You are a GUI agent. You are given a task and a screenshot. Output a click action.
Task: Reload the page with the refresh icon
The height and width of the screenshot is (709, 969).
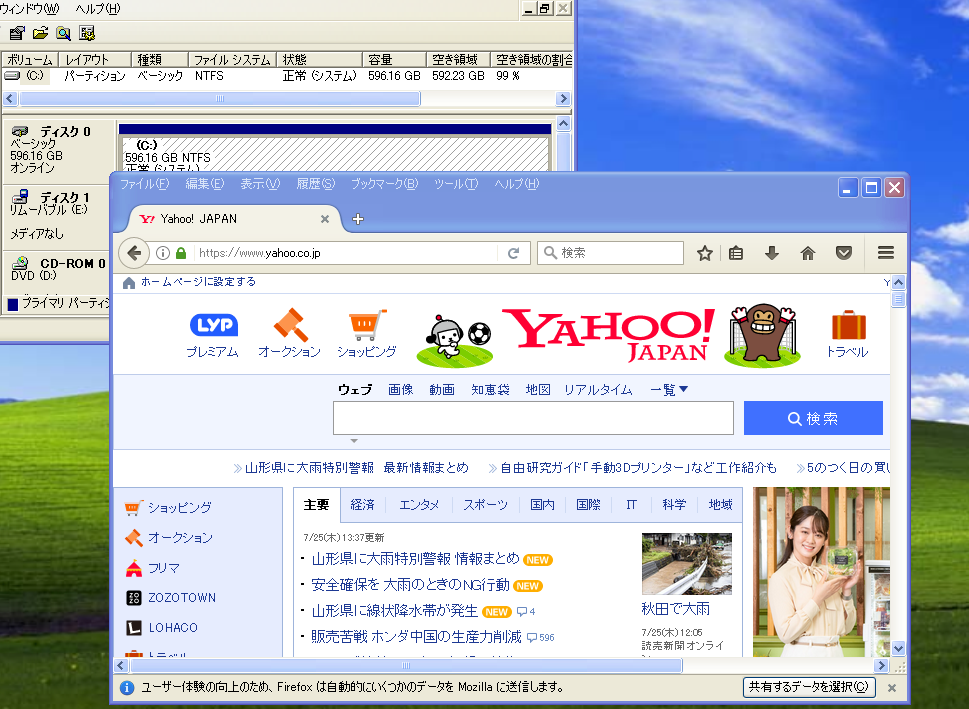tap(513, 253)
